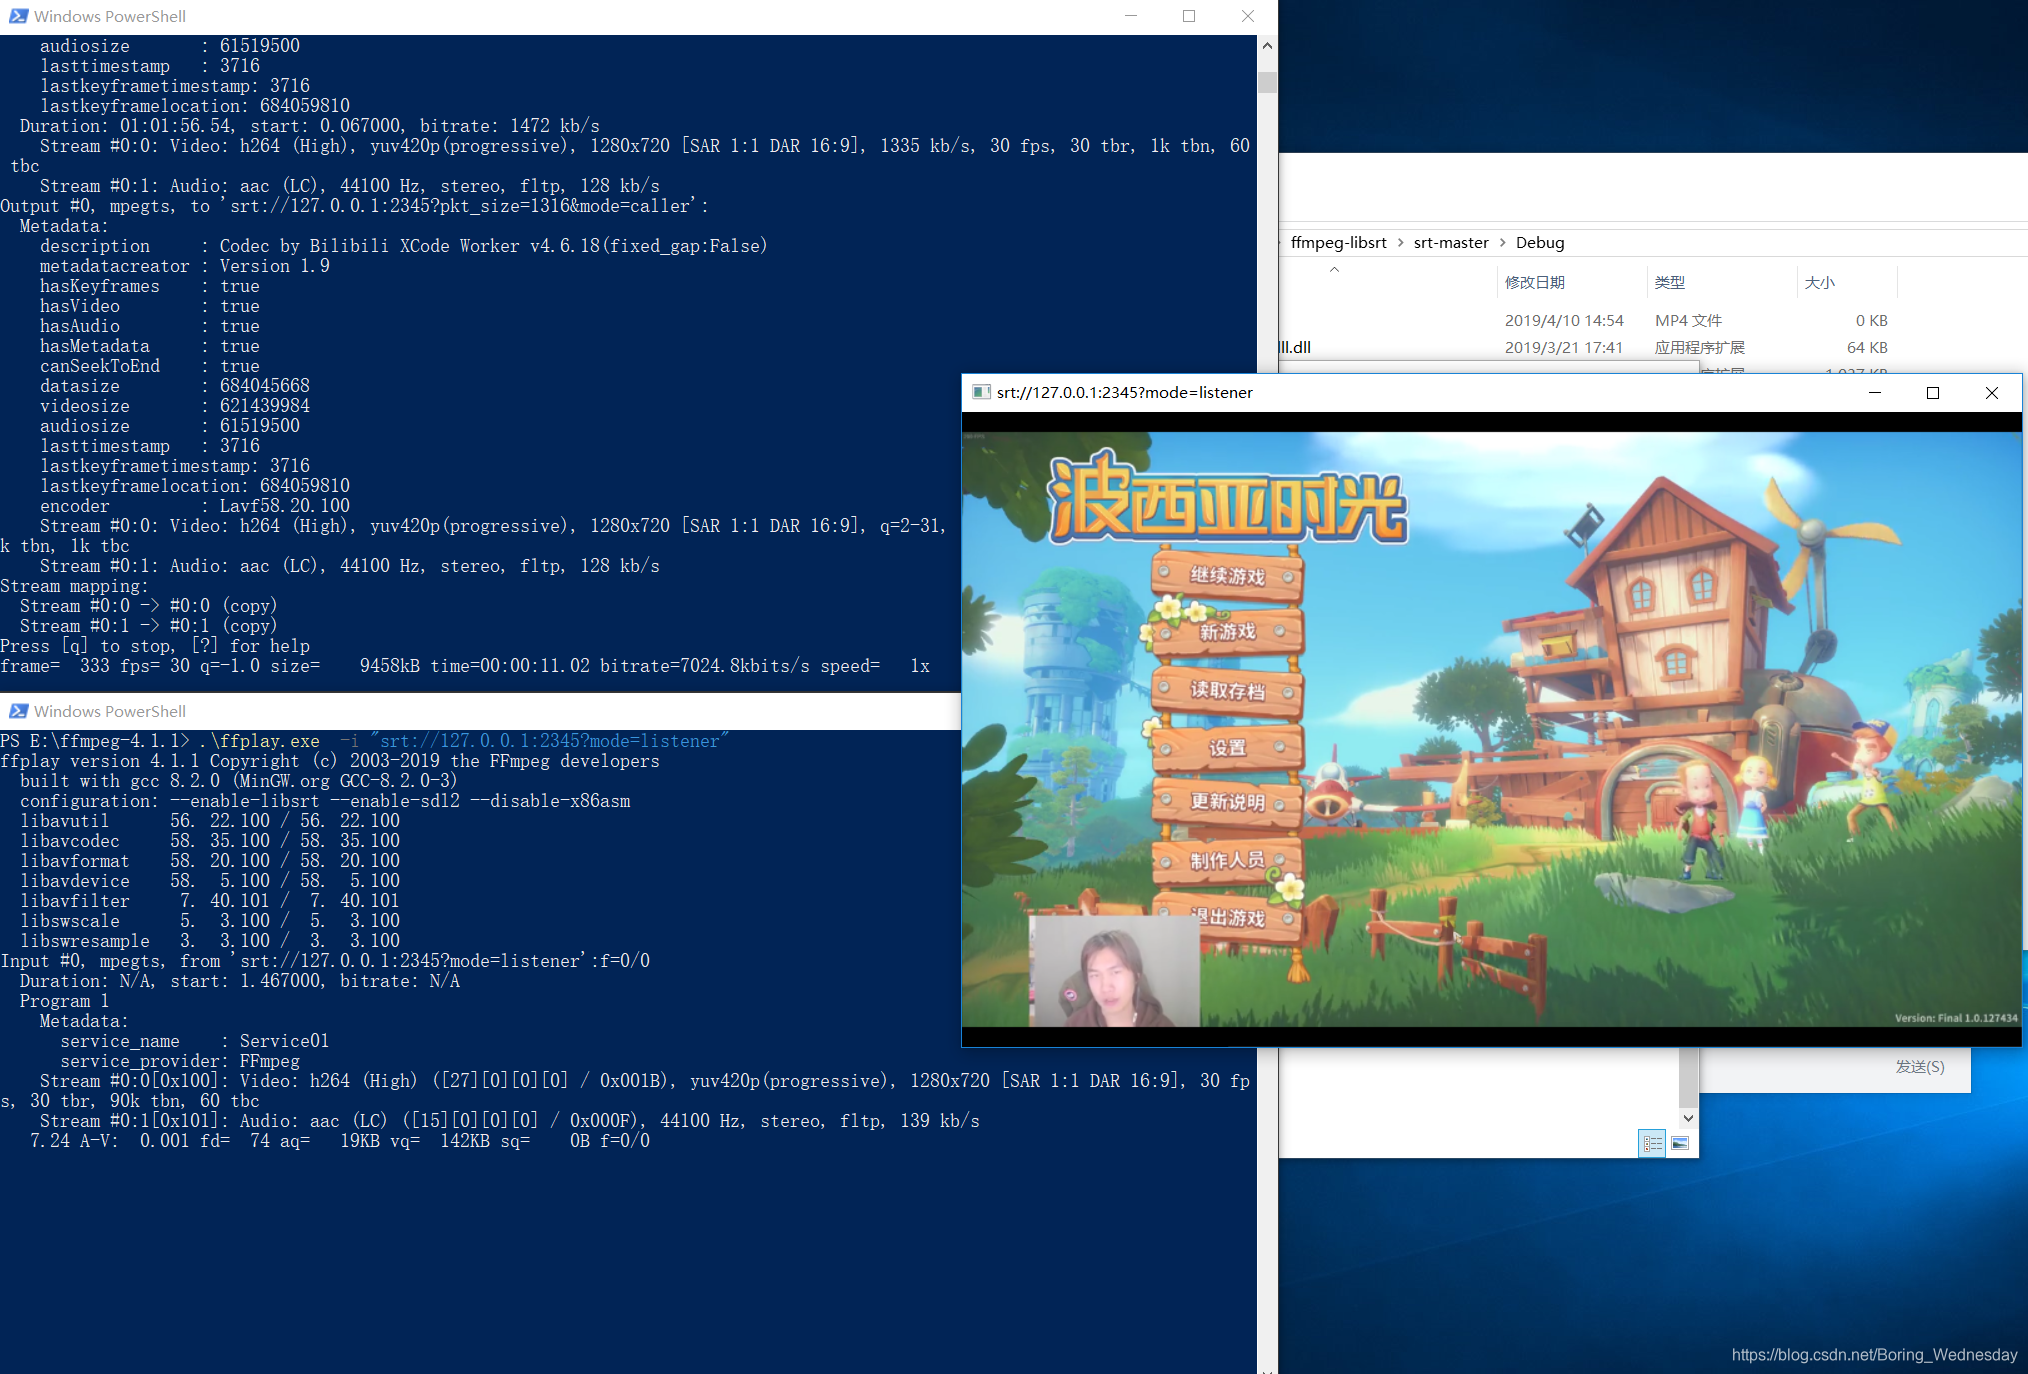Maximize the ffplay srt listener window
This screenshot has height=1374, width=2028.
1933,393
